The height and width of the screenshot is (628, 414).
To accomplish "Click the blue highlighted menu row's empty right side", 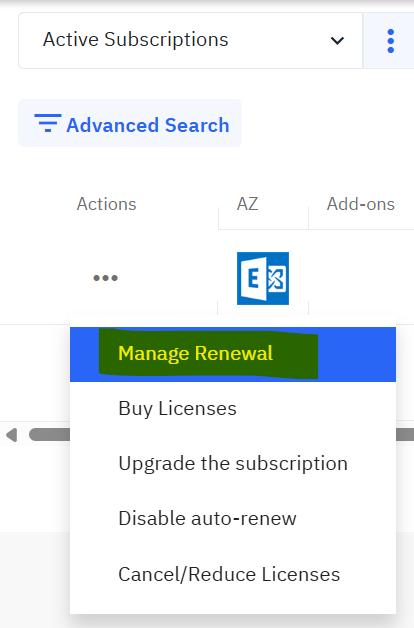I will tap(356, 354).
